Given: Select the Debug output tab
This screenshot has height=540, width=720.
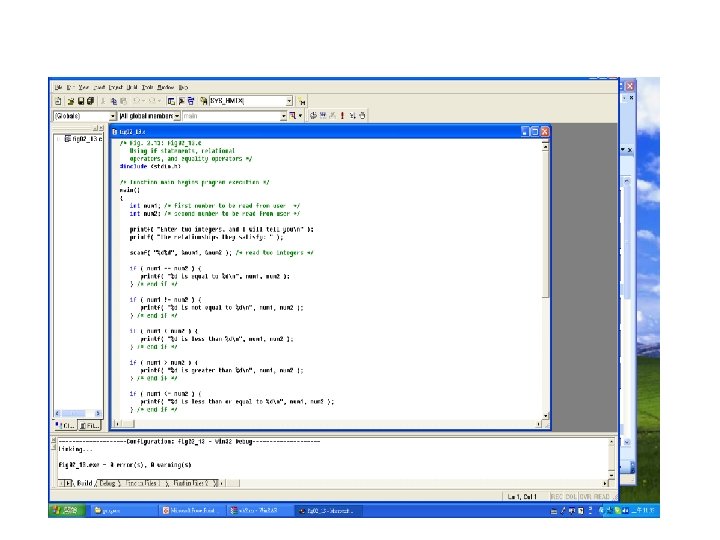Looking at the screenshot, I should point(107,483).
